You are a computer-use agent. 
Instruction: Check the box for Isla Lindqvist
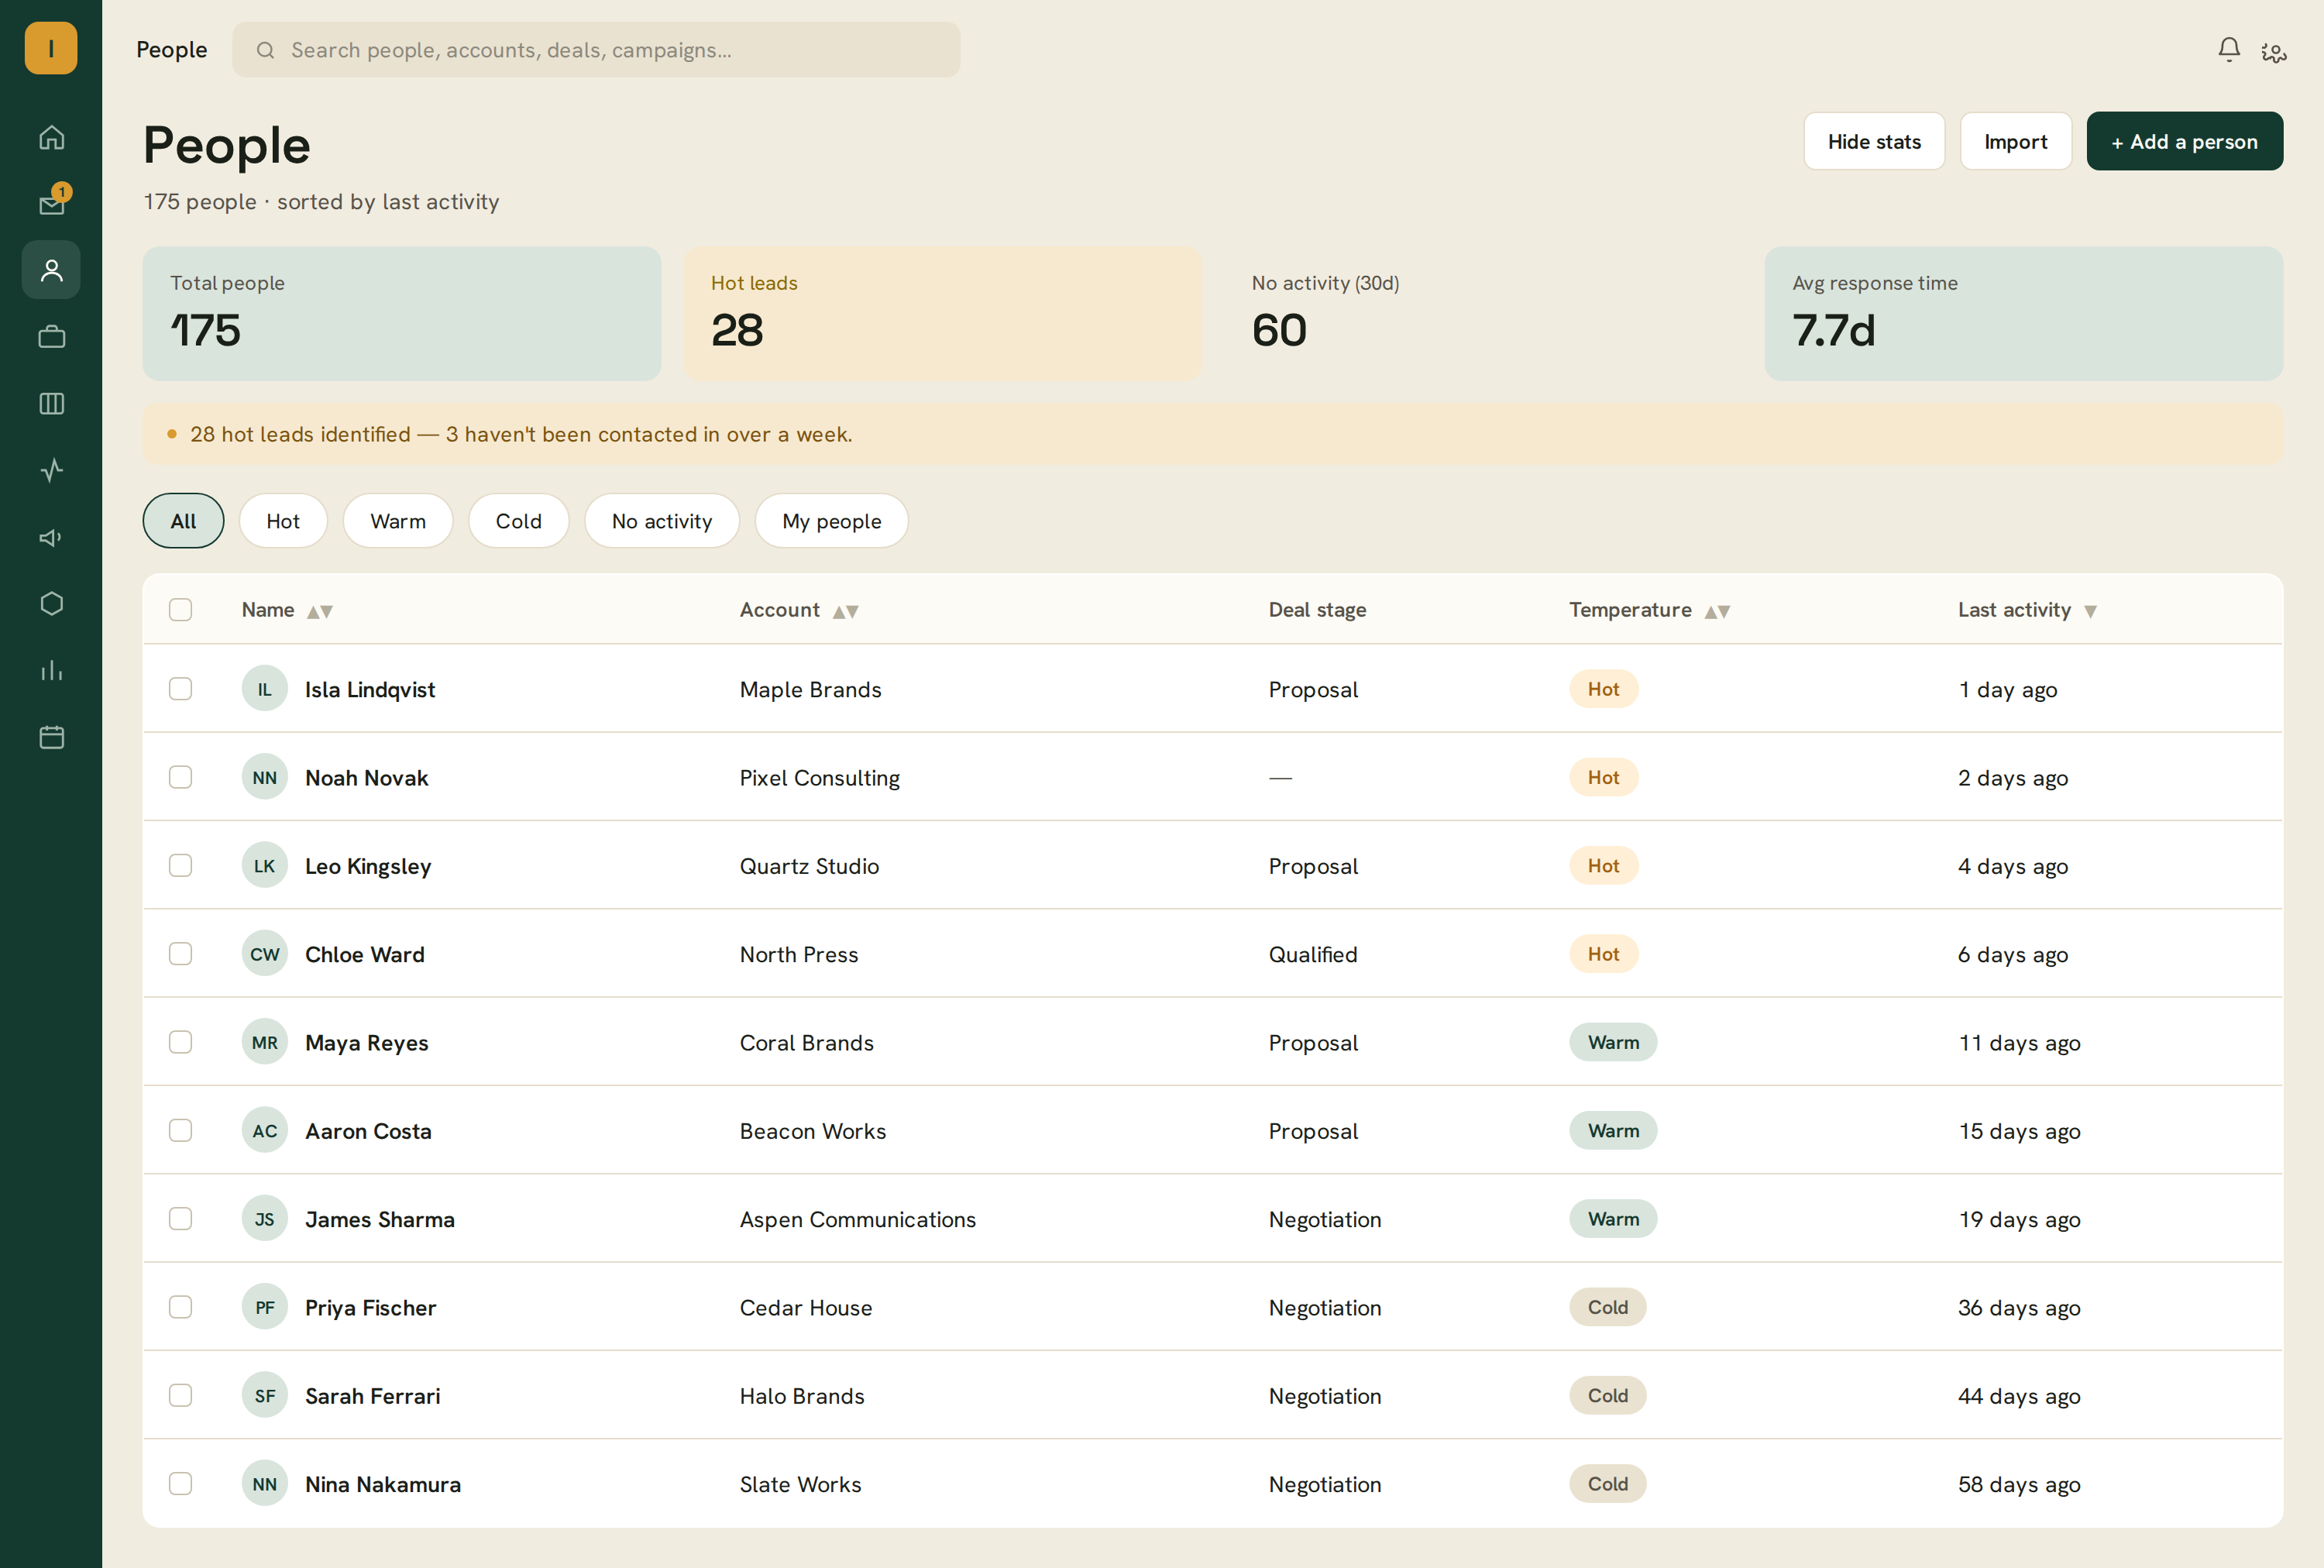[x=181, y=689]
